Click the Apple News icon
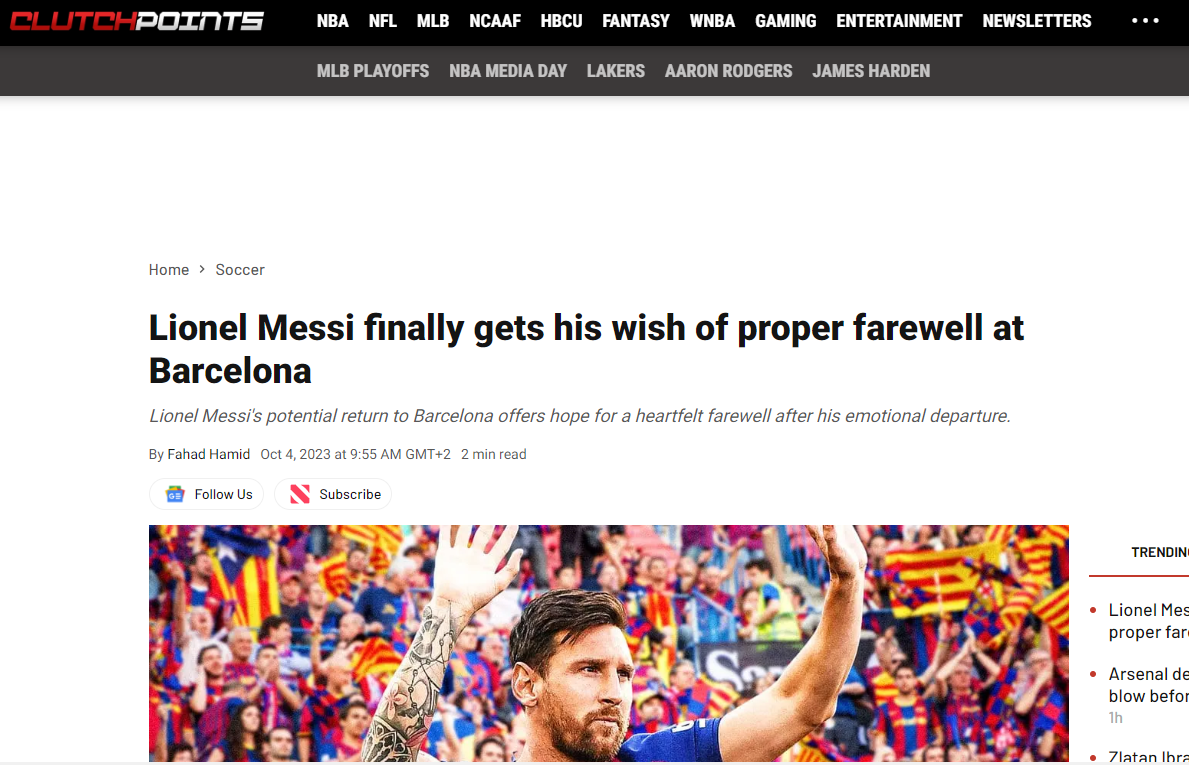Screen dimensions: 1189x765 [x=300, y=494]
